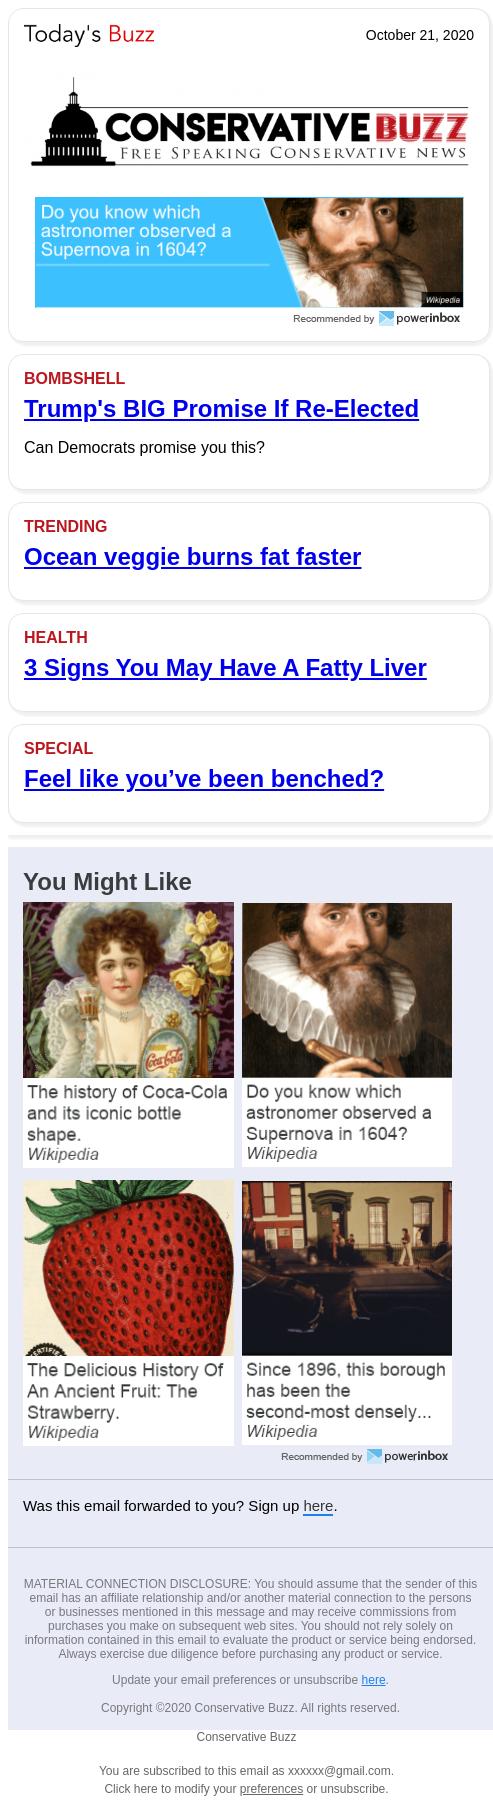493x1806 pixels.
Task: Open the history of Coca-Cola article text
Action: [x=127, y=1113]
